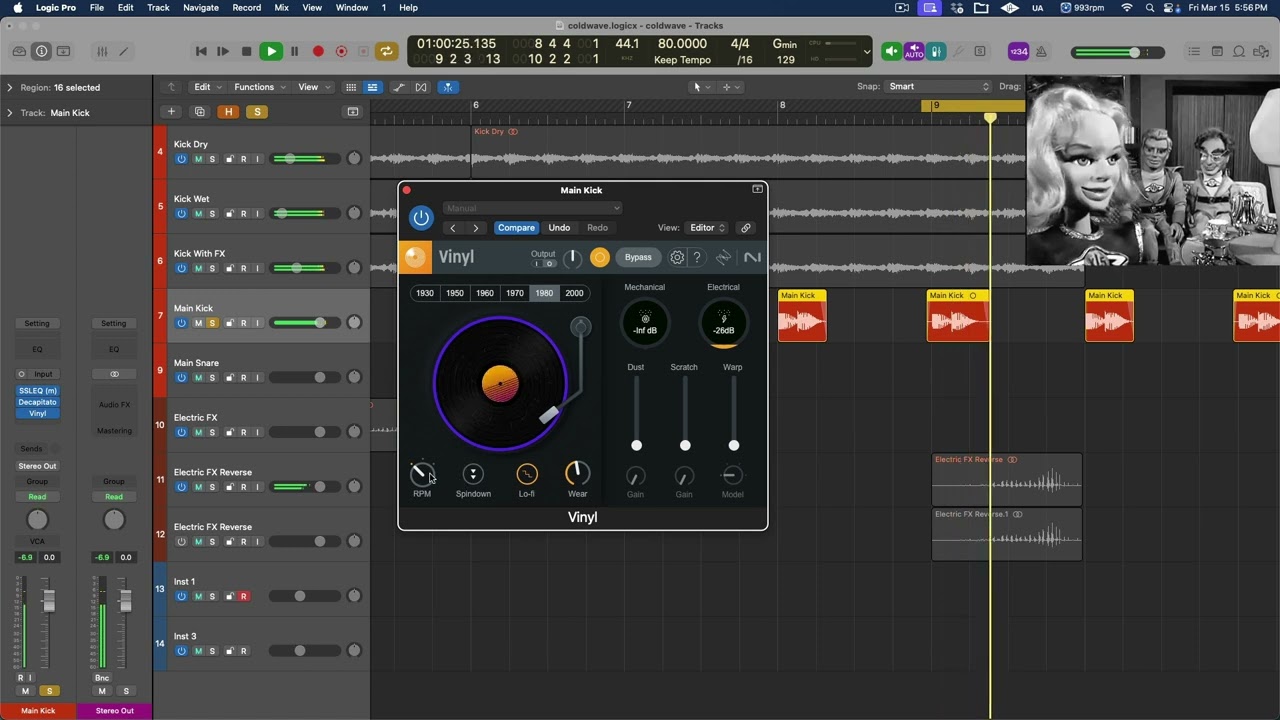Open the List Editors panel
This screenshot has width=1280, height=720.
coord(1194,51)
